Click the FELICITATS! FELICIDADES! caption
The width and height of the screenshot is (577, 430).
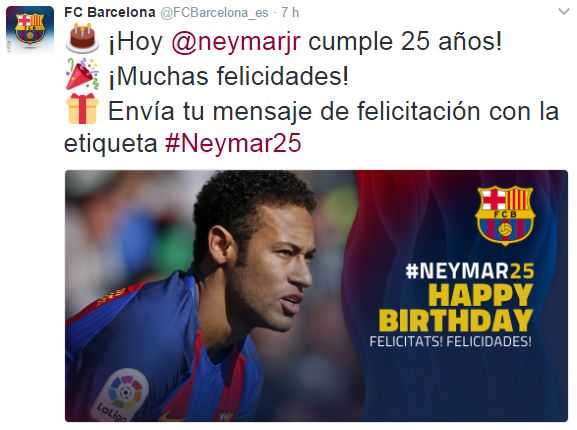click(450, 341)
